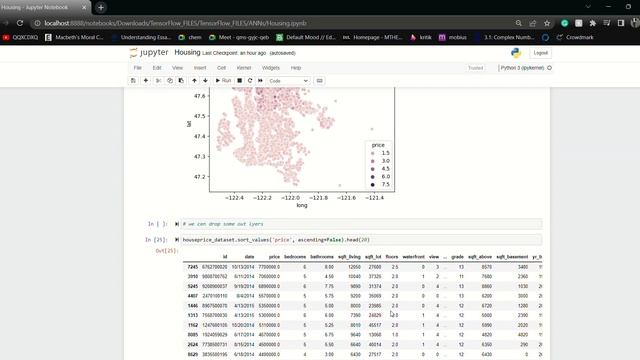Image resolution: width=640 pixels, height=360 pixels.
Task: Click Python 3 (ipykernel) kernel name
Action: click(x=522, y=68)
